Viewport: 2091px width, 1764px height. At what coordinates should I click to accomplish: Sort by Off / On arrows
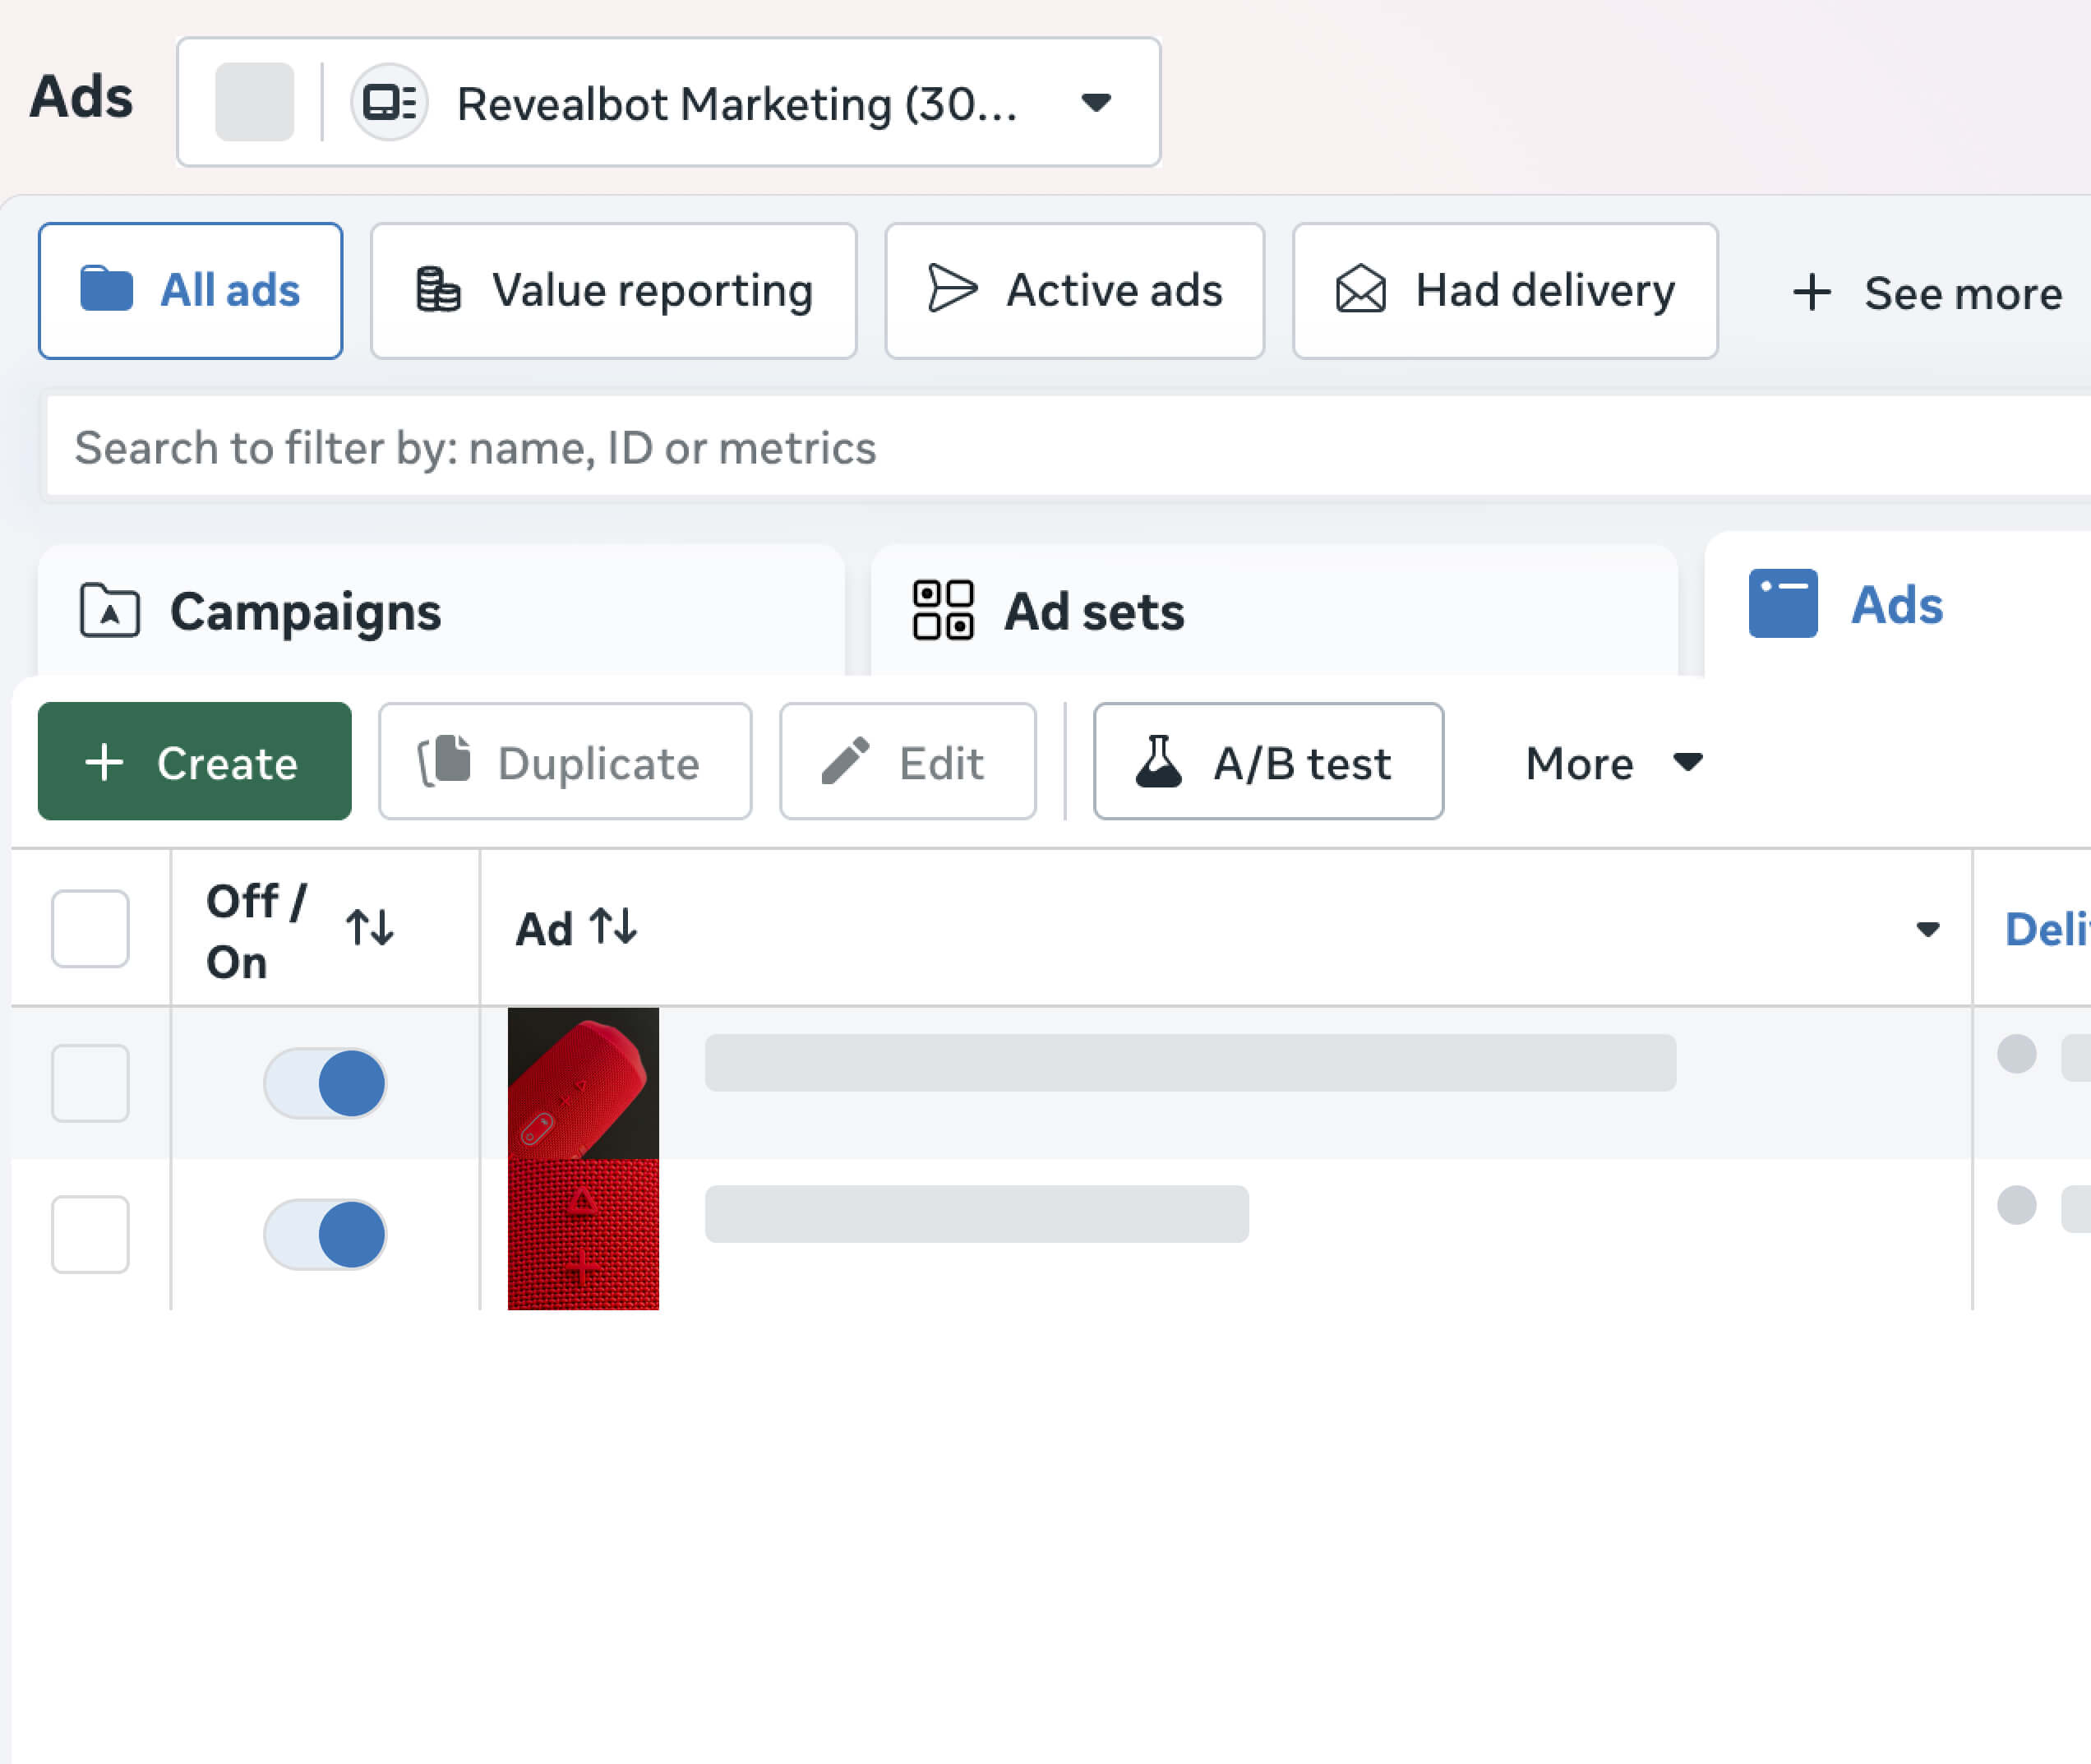(x=370, y=928)
